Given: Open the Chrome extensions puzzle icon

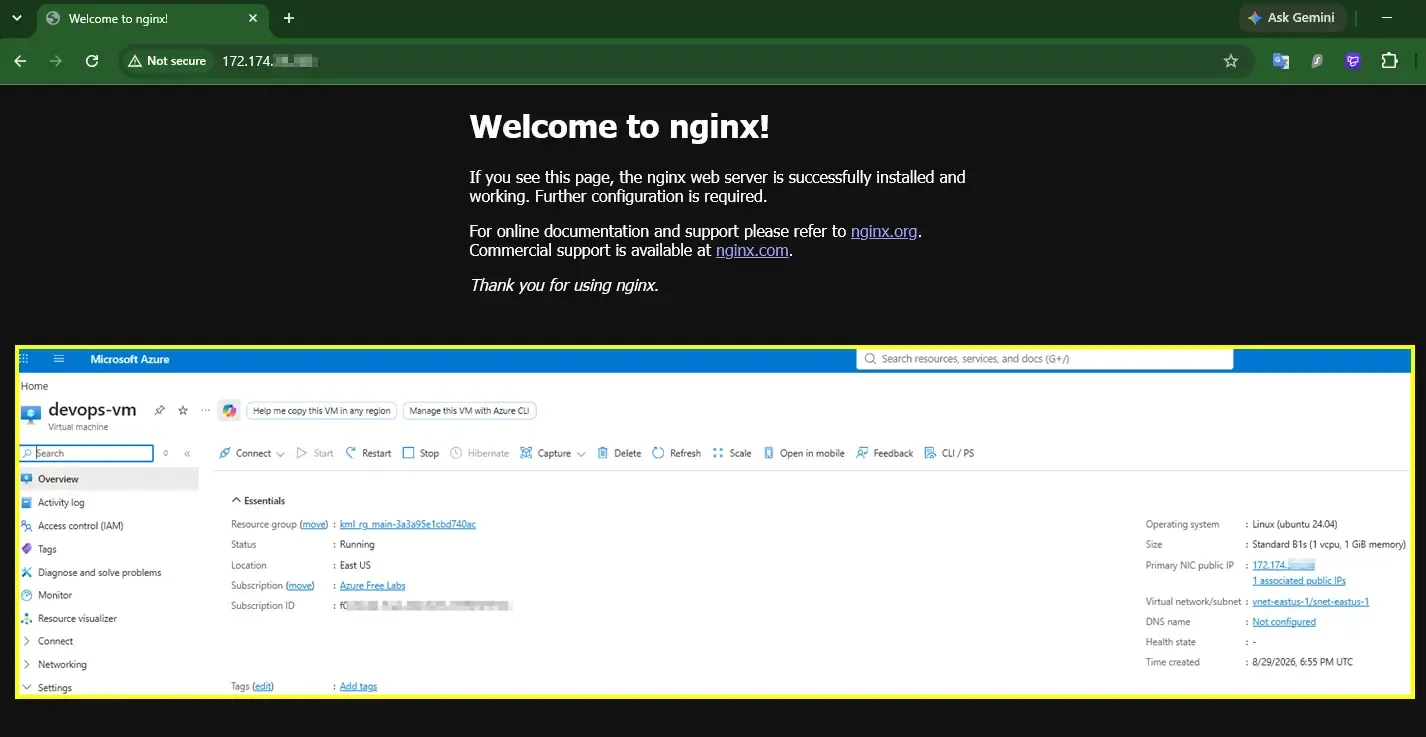Looking at the screenshot, I should [1389, 61].
